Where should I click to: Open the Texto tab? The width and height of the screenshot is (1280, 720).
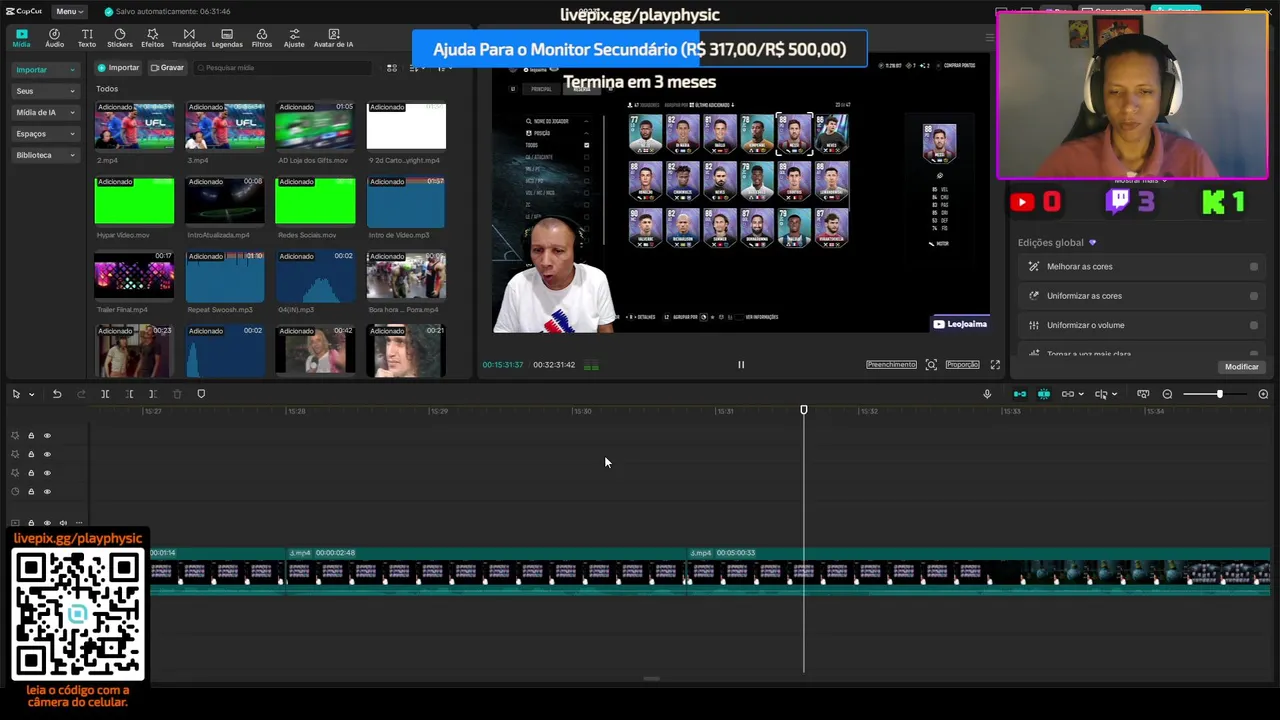[87, 38]
